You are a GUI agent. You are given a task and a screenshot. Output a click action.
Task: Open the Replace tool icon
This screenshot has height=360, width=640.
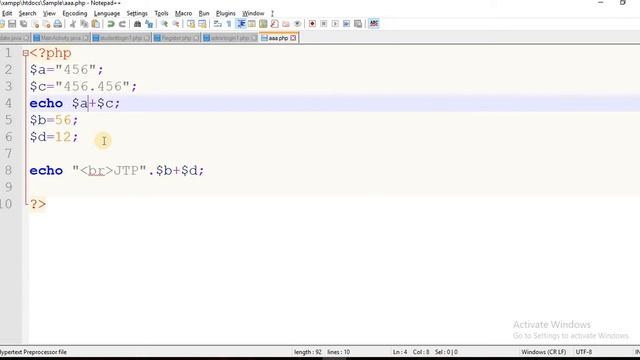coord(149,24)
